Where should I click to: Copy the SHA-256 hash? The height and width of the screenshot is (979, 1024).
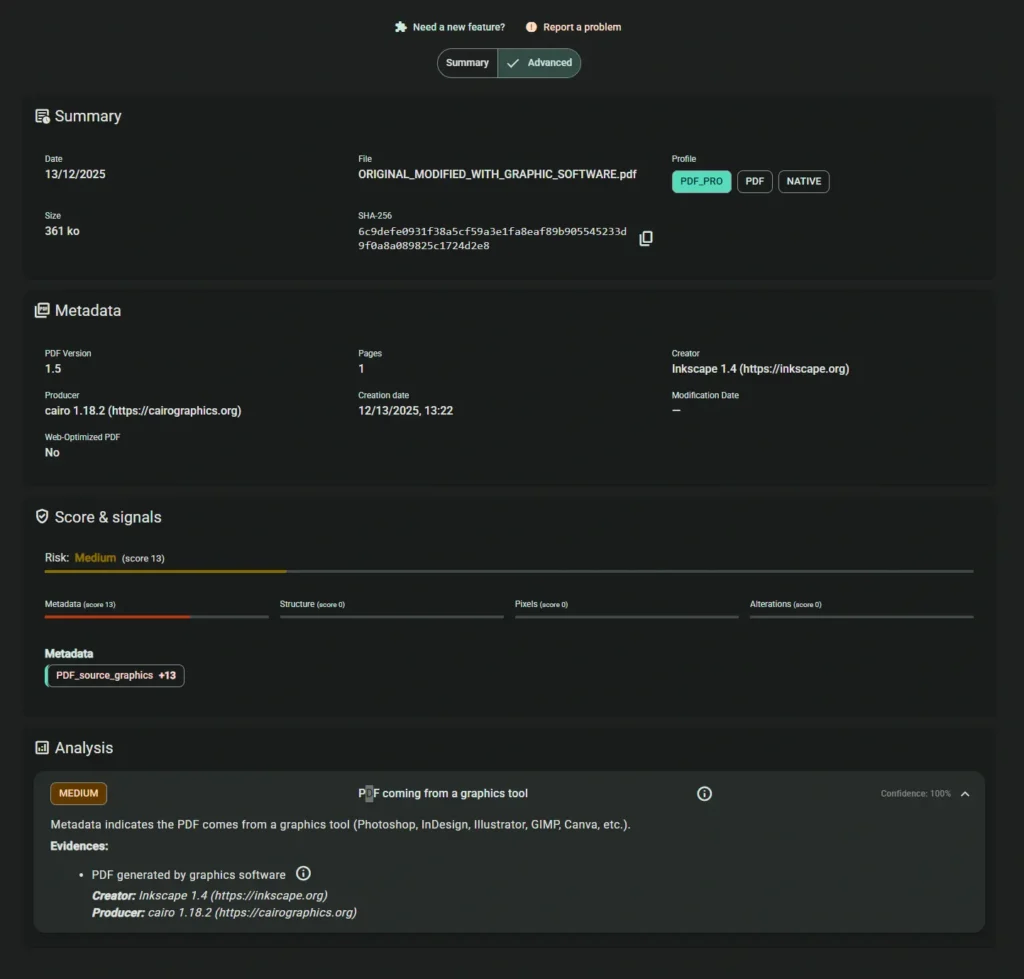tap(646, 238)
